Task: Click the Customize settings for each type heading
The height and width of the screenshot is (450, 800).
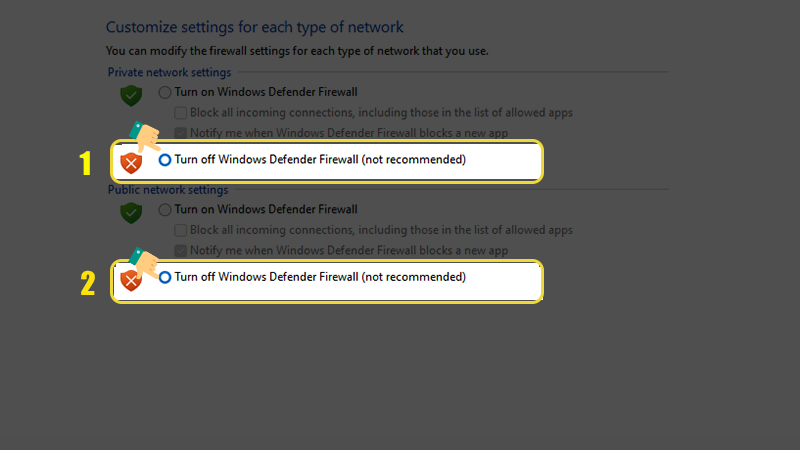Action: (254, 27)
